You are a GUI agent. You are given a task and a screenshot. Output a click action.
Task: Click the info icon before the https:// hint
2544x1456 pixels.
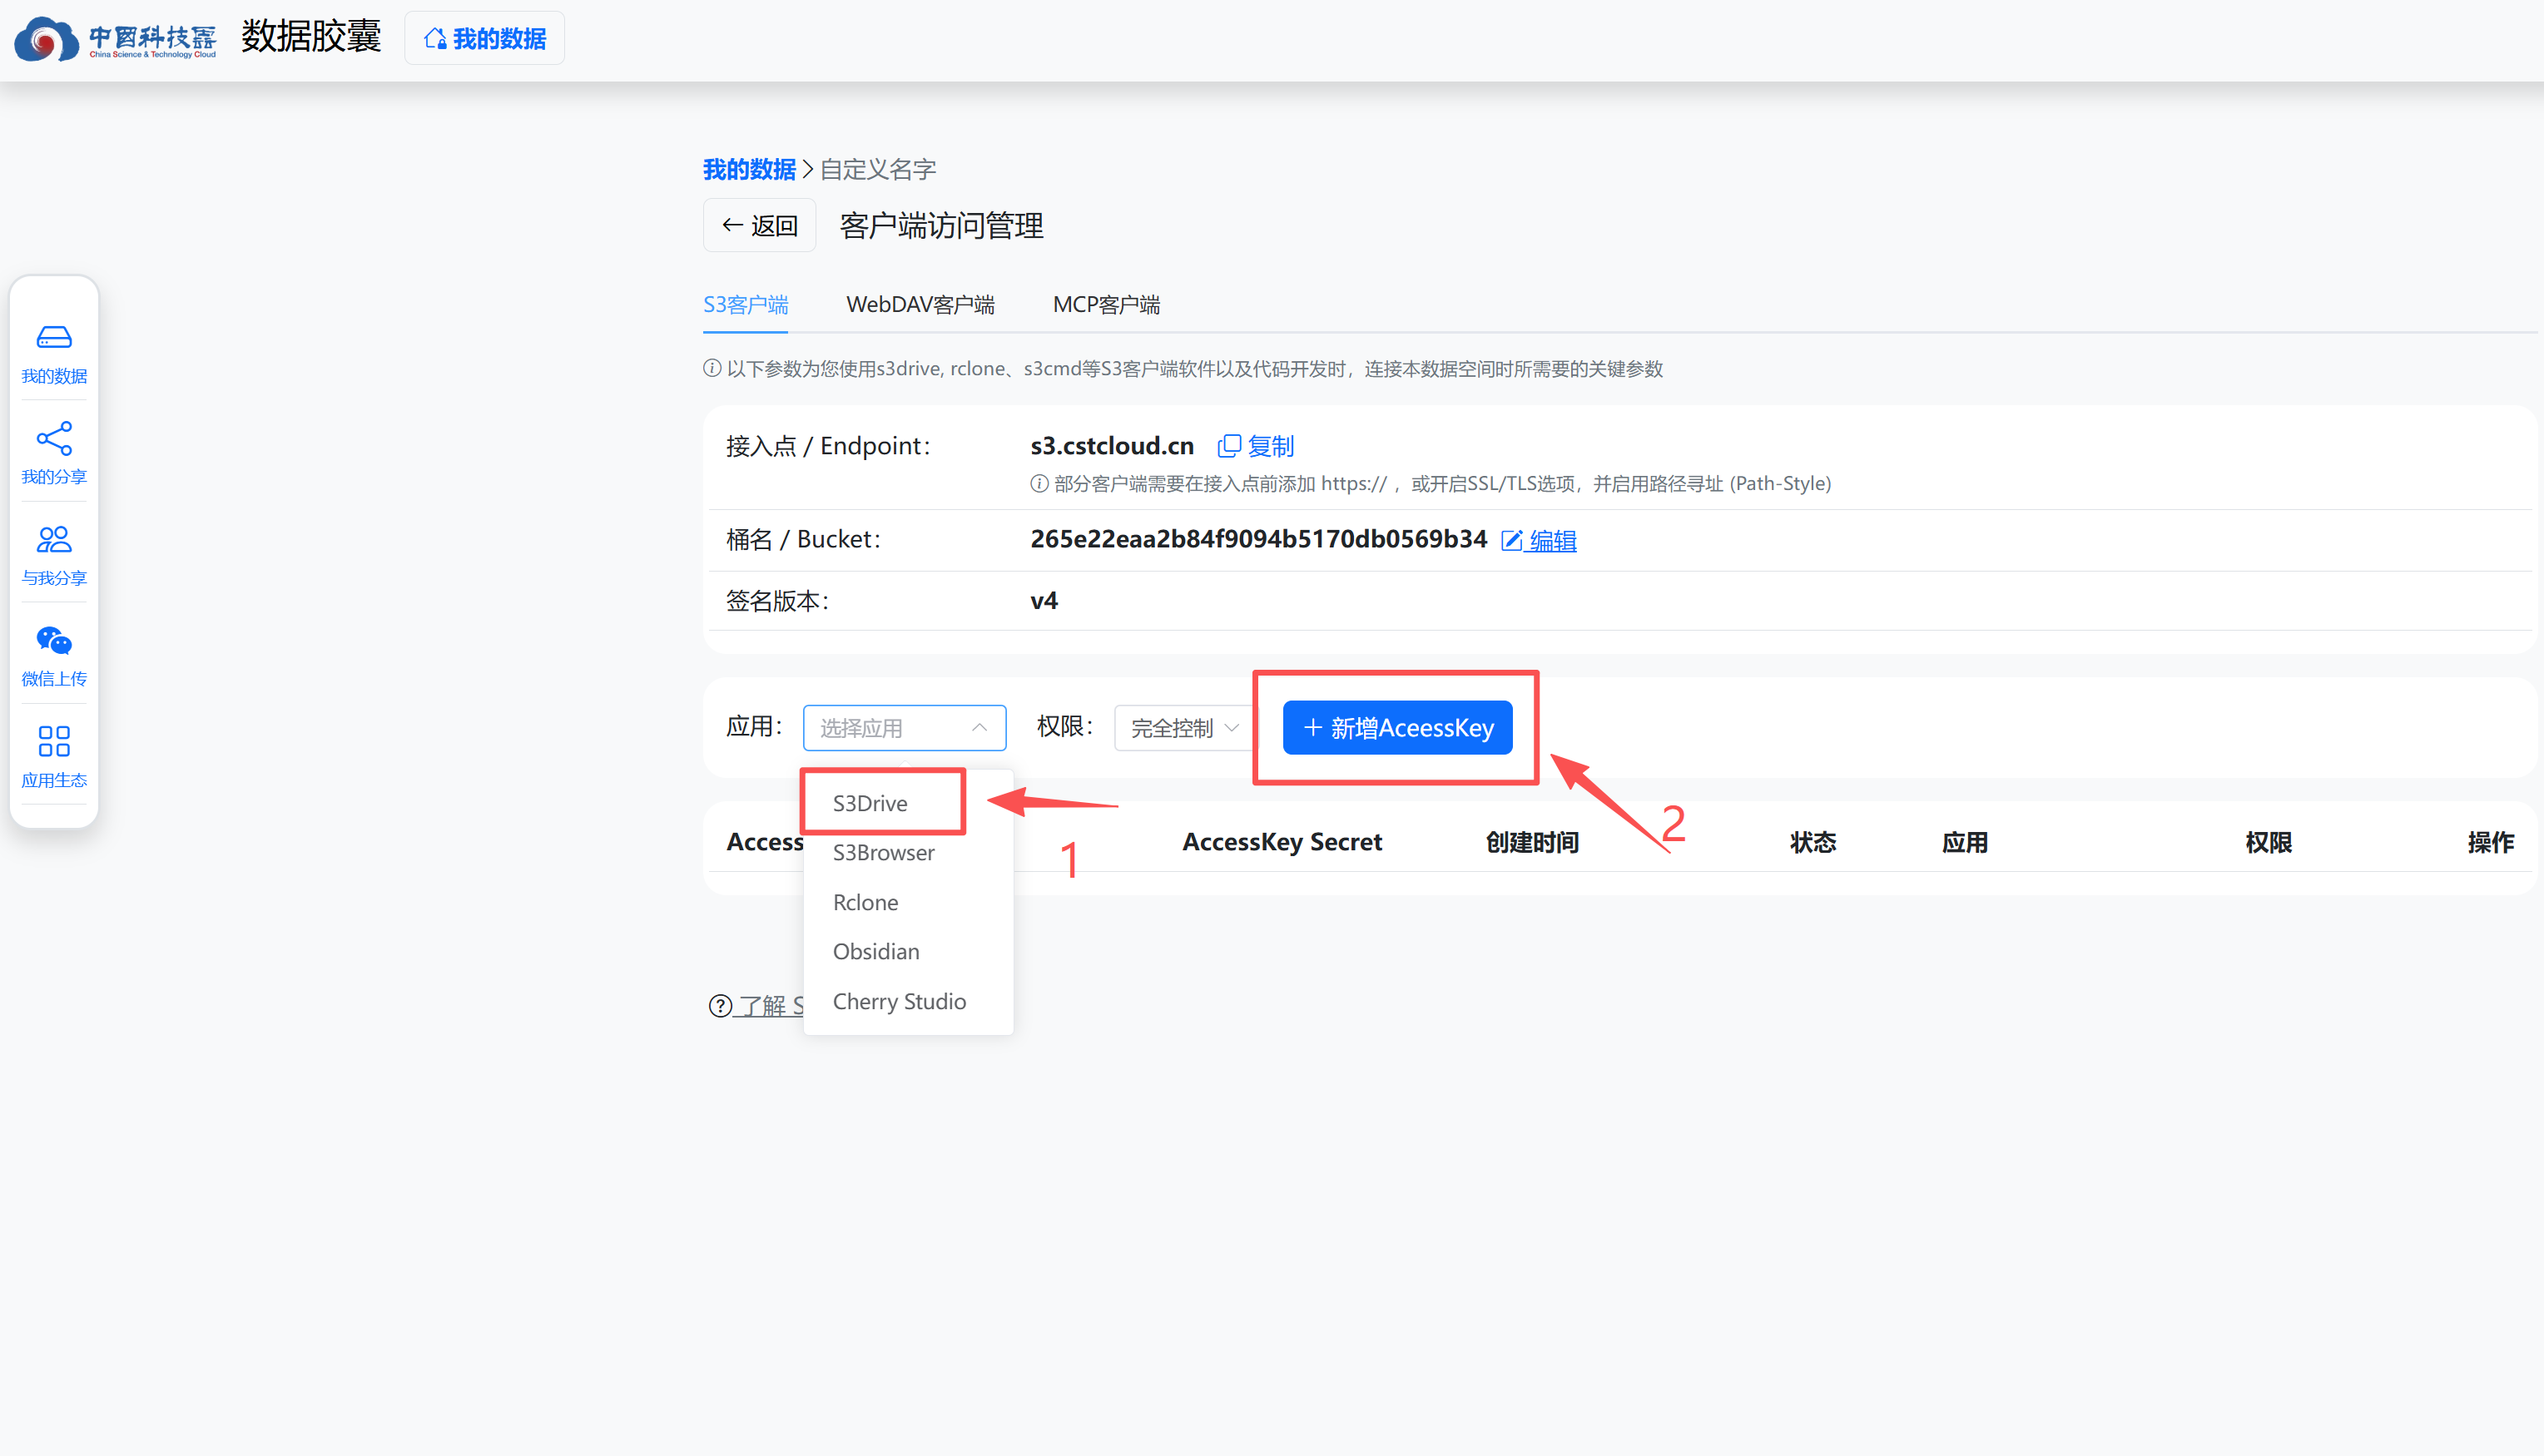1039,484
